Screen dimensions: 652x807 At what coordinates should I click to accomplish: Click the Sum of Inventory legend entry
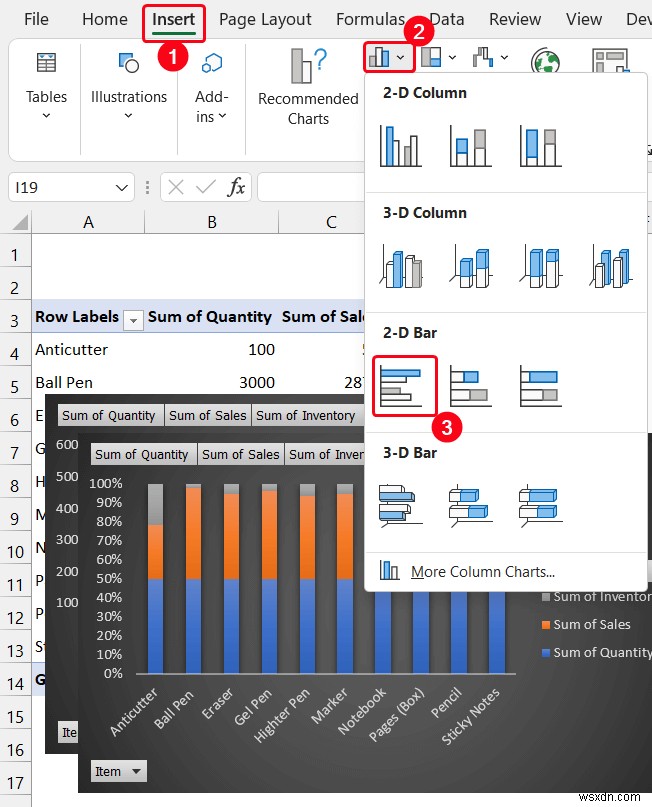(597, 597)
